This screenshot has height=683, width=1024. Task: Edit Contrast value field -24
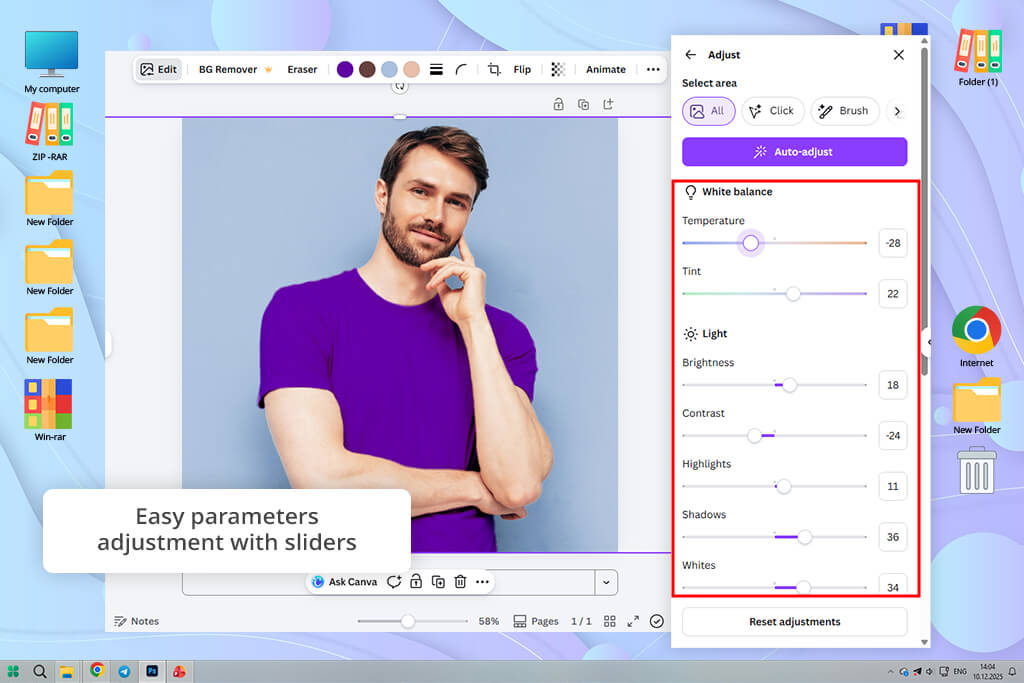[893, 436]
